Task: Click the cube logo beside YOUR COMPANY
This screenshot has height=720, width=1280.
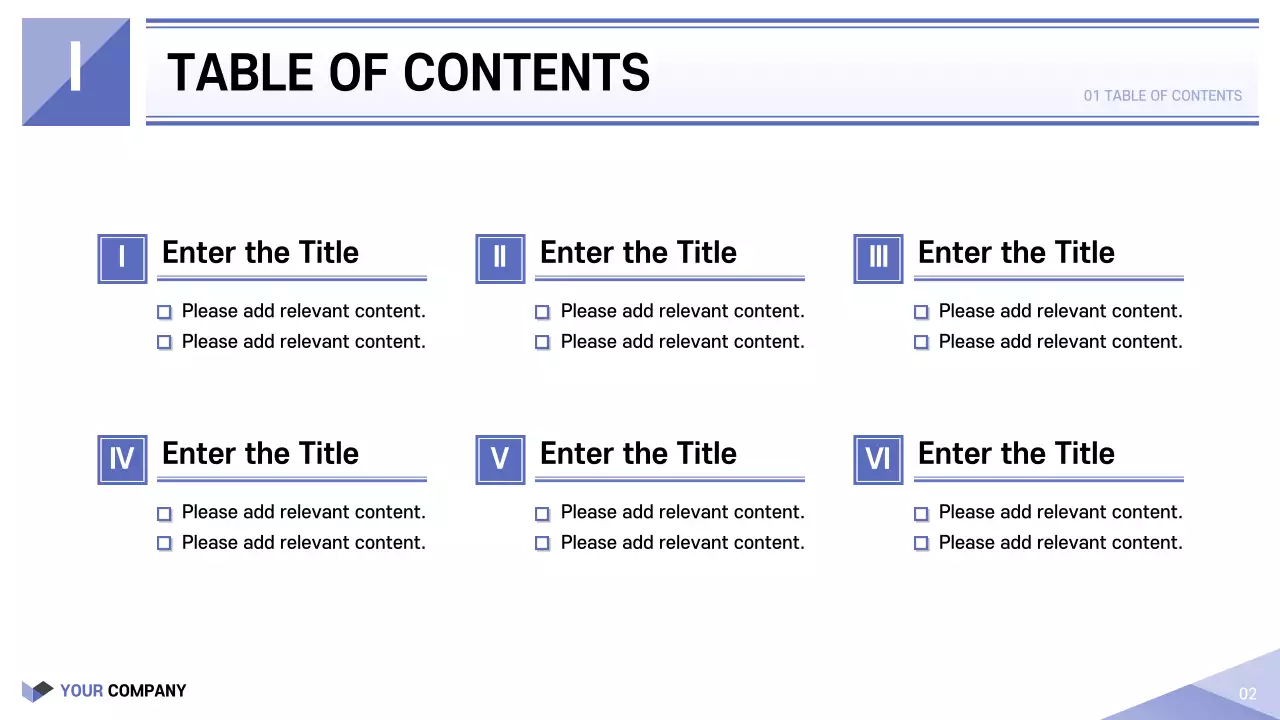Action: pos(37,691)
